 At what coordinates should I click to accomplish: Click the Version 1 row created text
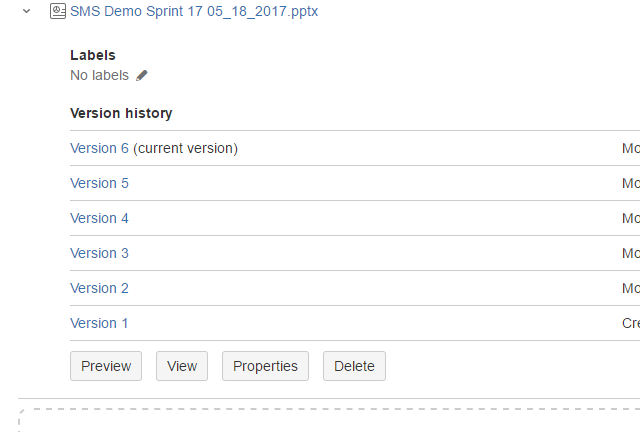(631, 323)
